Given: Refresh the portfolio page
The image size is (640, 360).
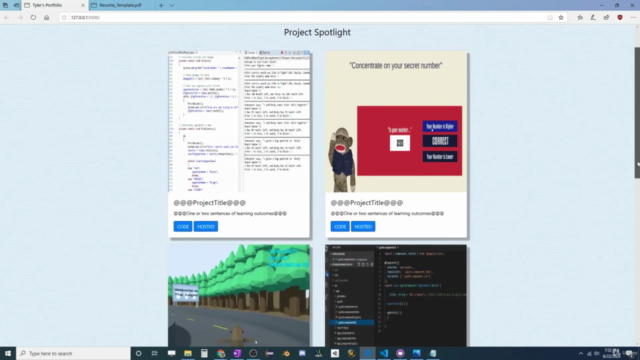Looking at the screenshot, I should coord(33,18).
